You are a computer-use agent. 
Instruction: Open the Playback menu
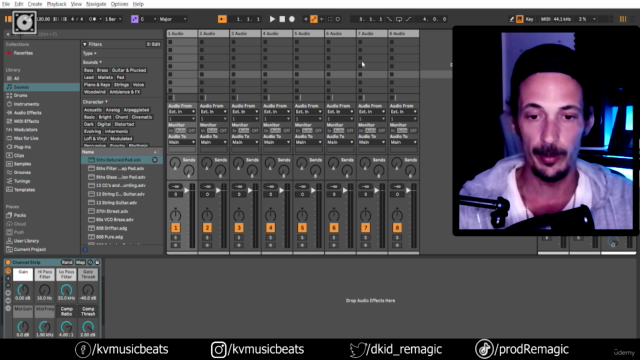point(56,4)
